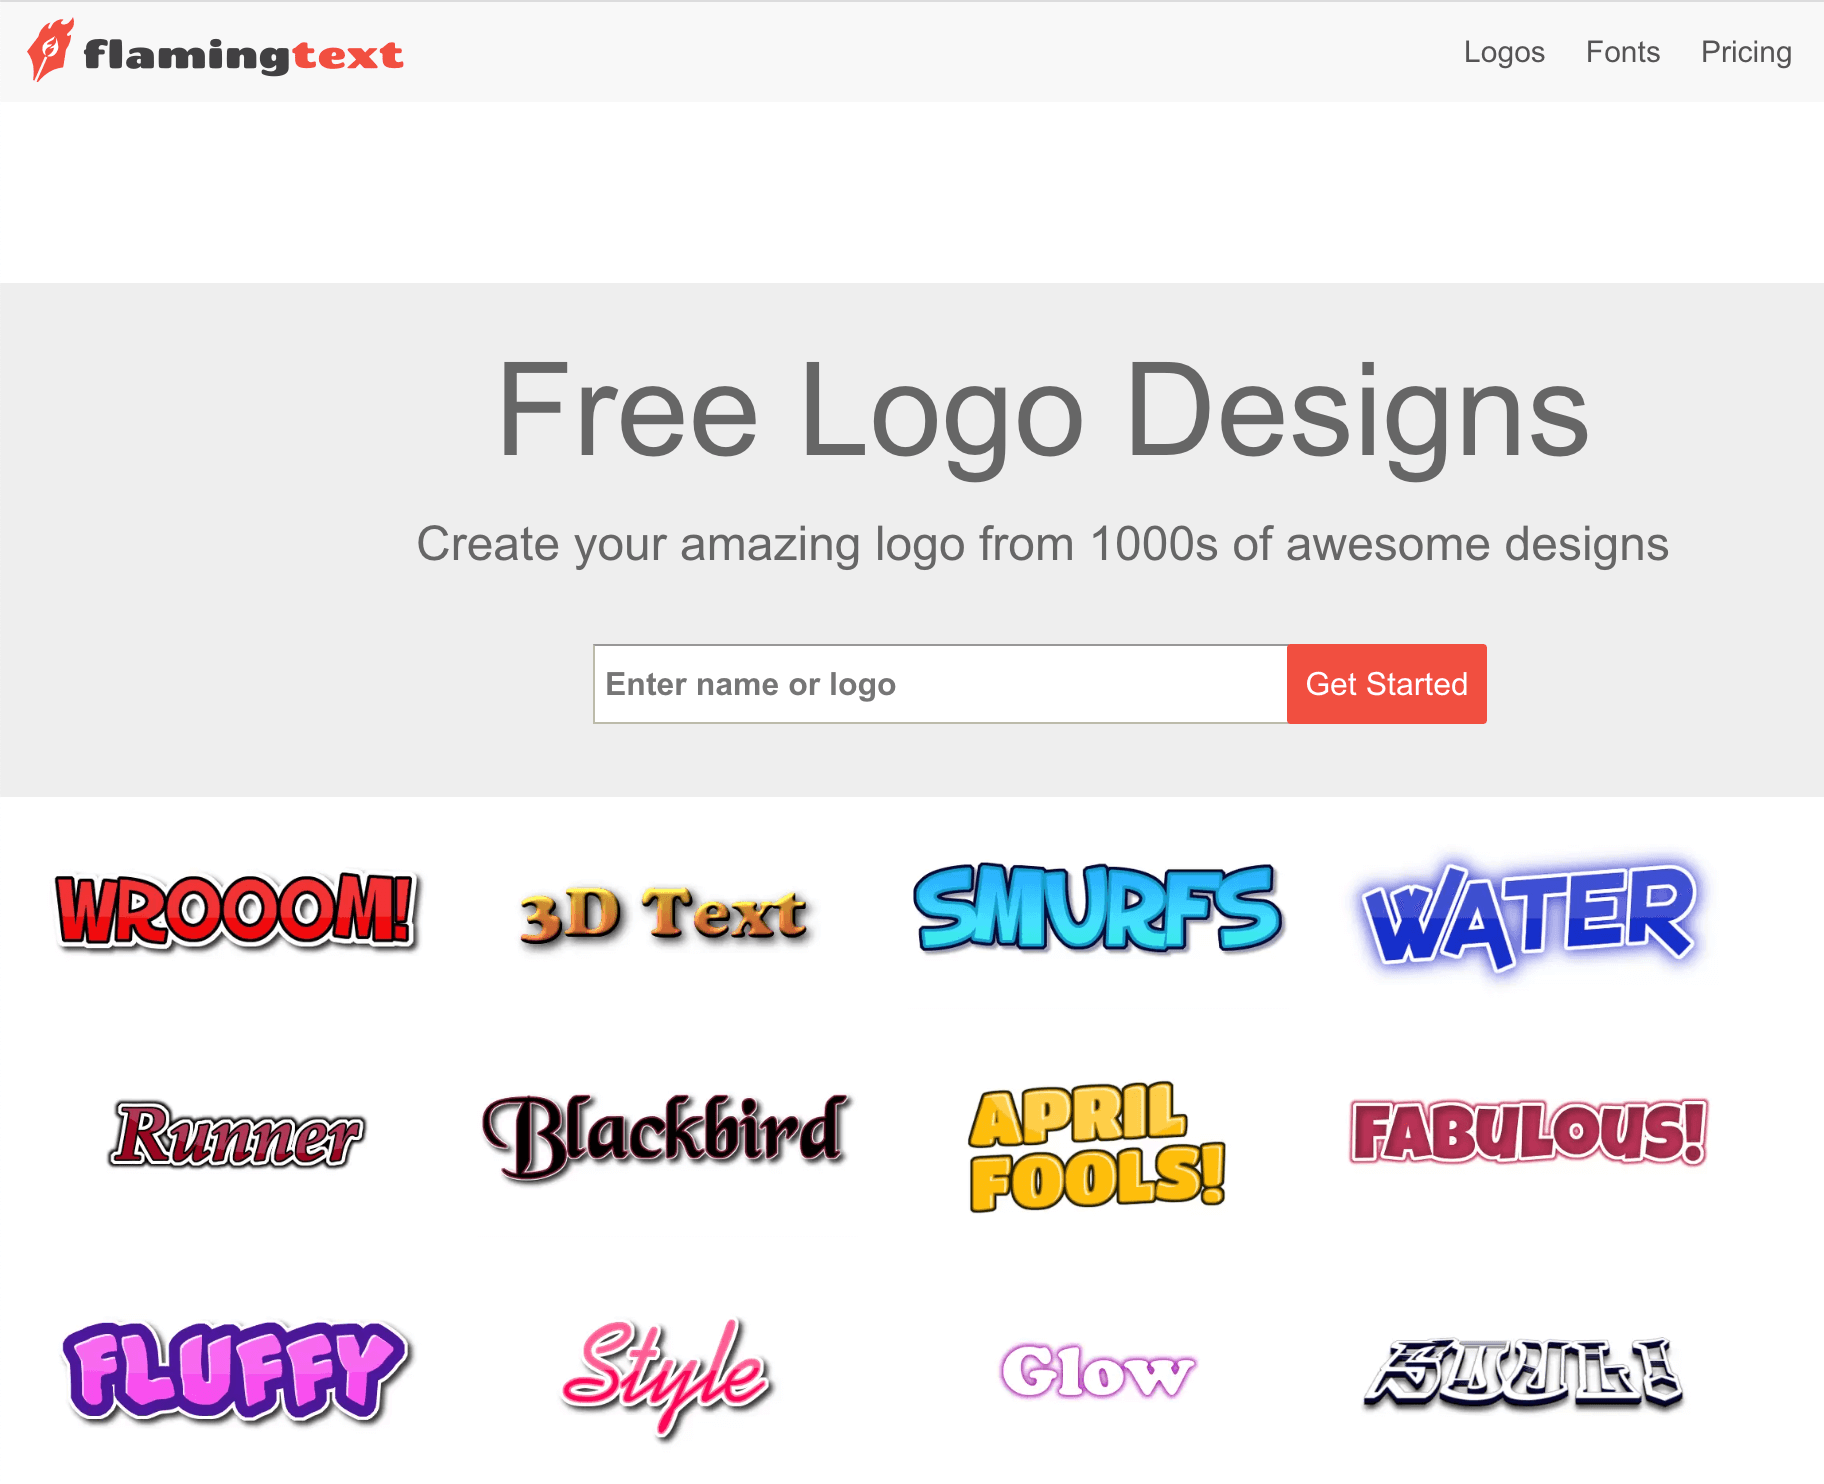This screenshot has width=1824, height=1484.
Task: Pick the SMURFS blue logo design
Action: coord(1098,908)
